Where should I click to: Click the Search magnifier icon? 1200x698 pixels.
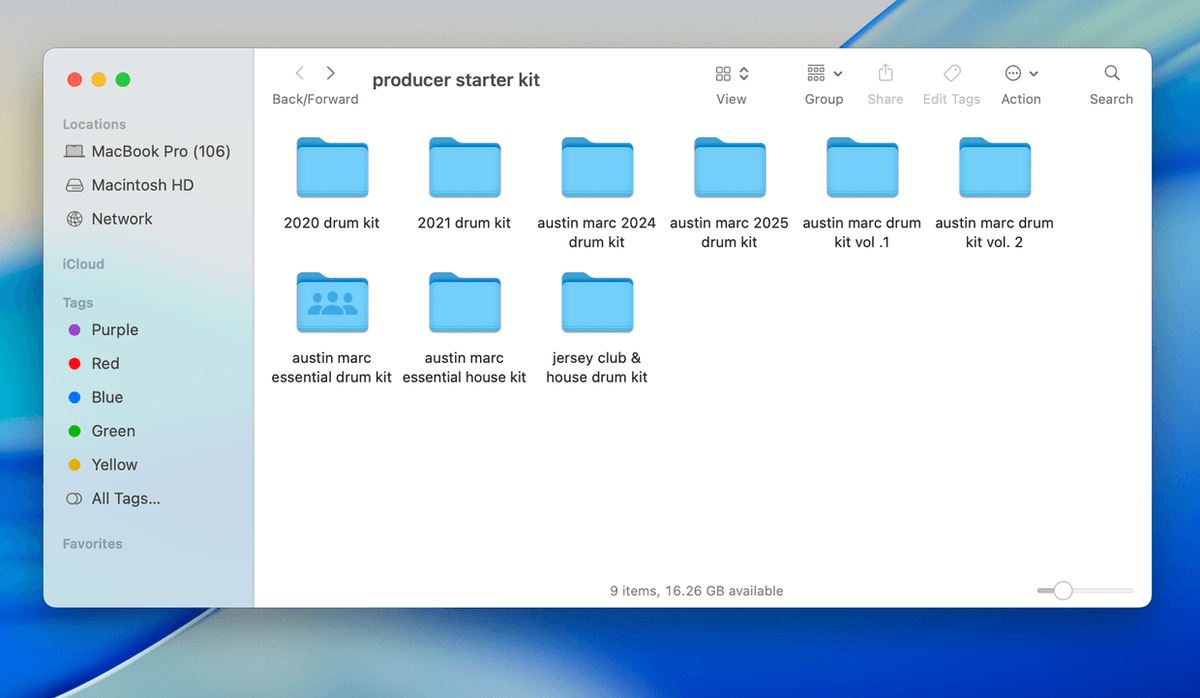[1111, 73]
